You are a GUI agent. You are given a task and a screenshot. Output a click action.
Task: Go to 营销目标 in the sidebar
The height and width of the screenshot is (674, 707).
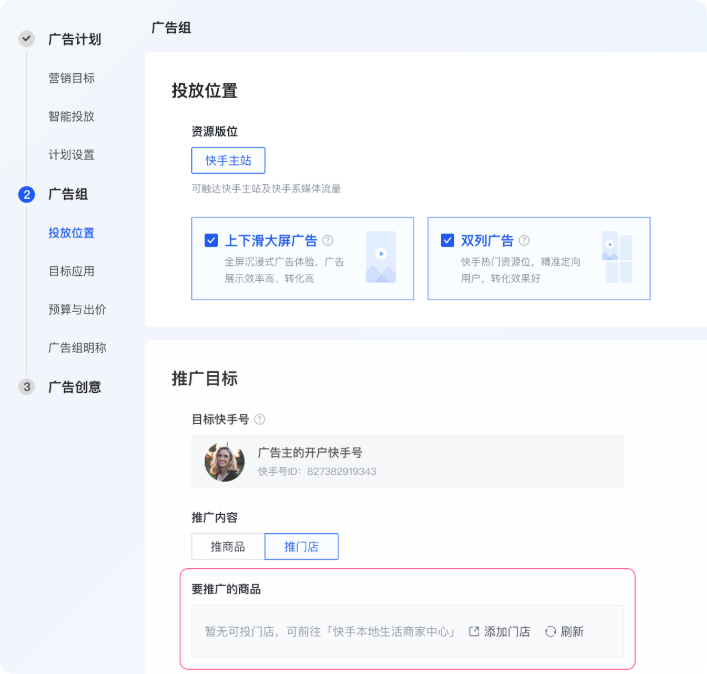click(x=72, y=78)
